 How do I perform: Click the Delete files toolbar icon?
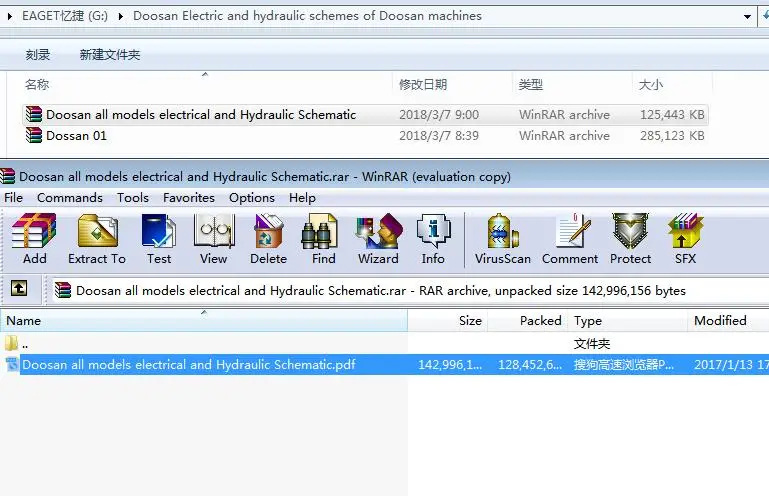pos(268,239)
